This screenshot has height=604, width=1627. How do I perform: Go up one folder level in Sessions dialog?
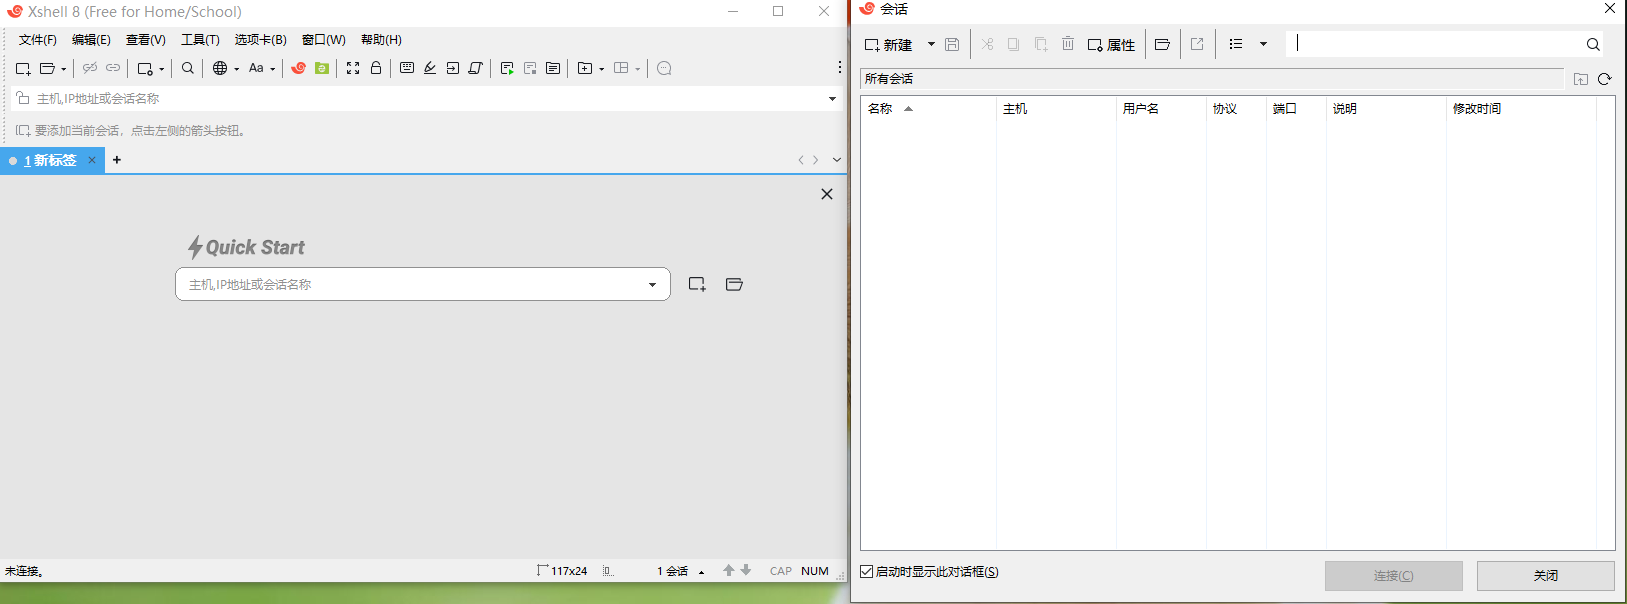(x=1581, y=79)
